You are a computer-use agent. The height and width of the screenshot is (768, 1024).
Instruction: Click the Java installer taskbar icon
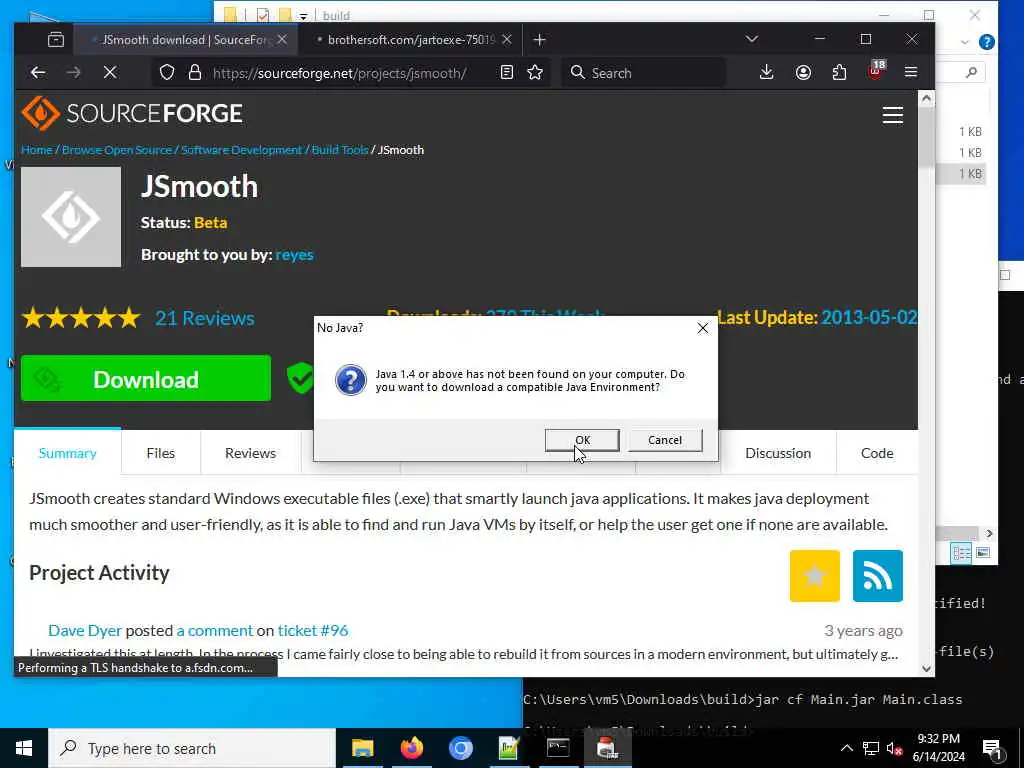607,748
